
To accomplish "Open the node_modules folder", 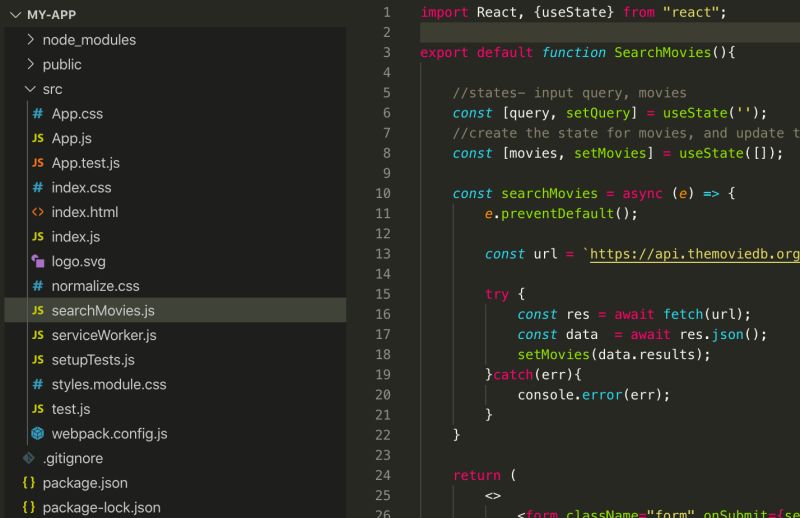I will [x=89, y=40].
